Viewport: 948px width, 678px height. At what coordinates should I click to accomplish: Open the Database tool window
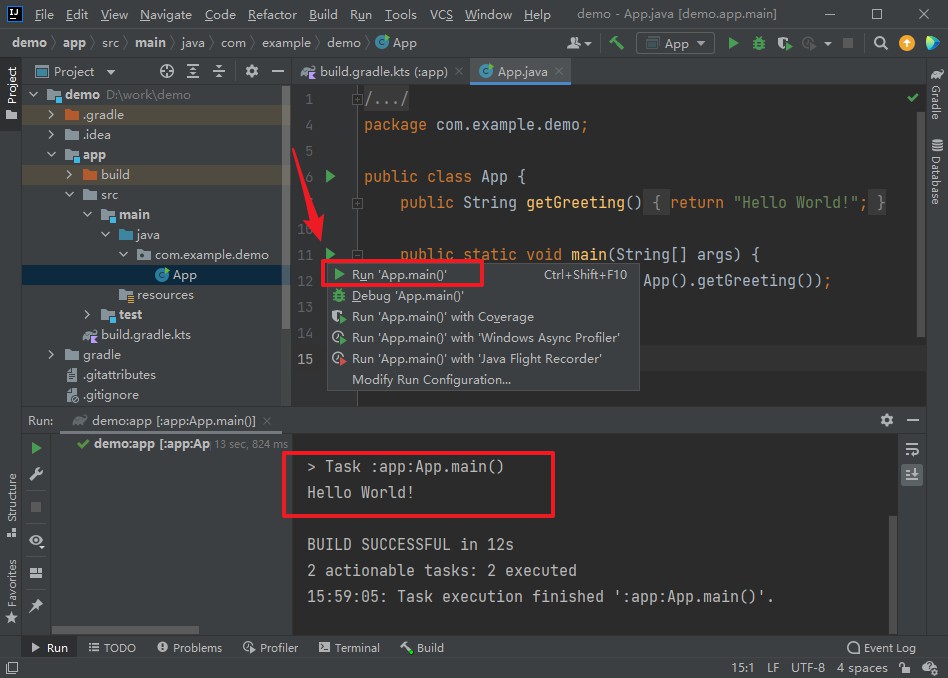coord(937,171)
